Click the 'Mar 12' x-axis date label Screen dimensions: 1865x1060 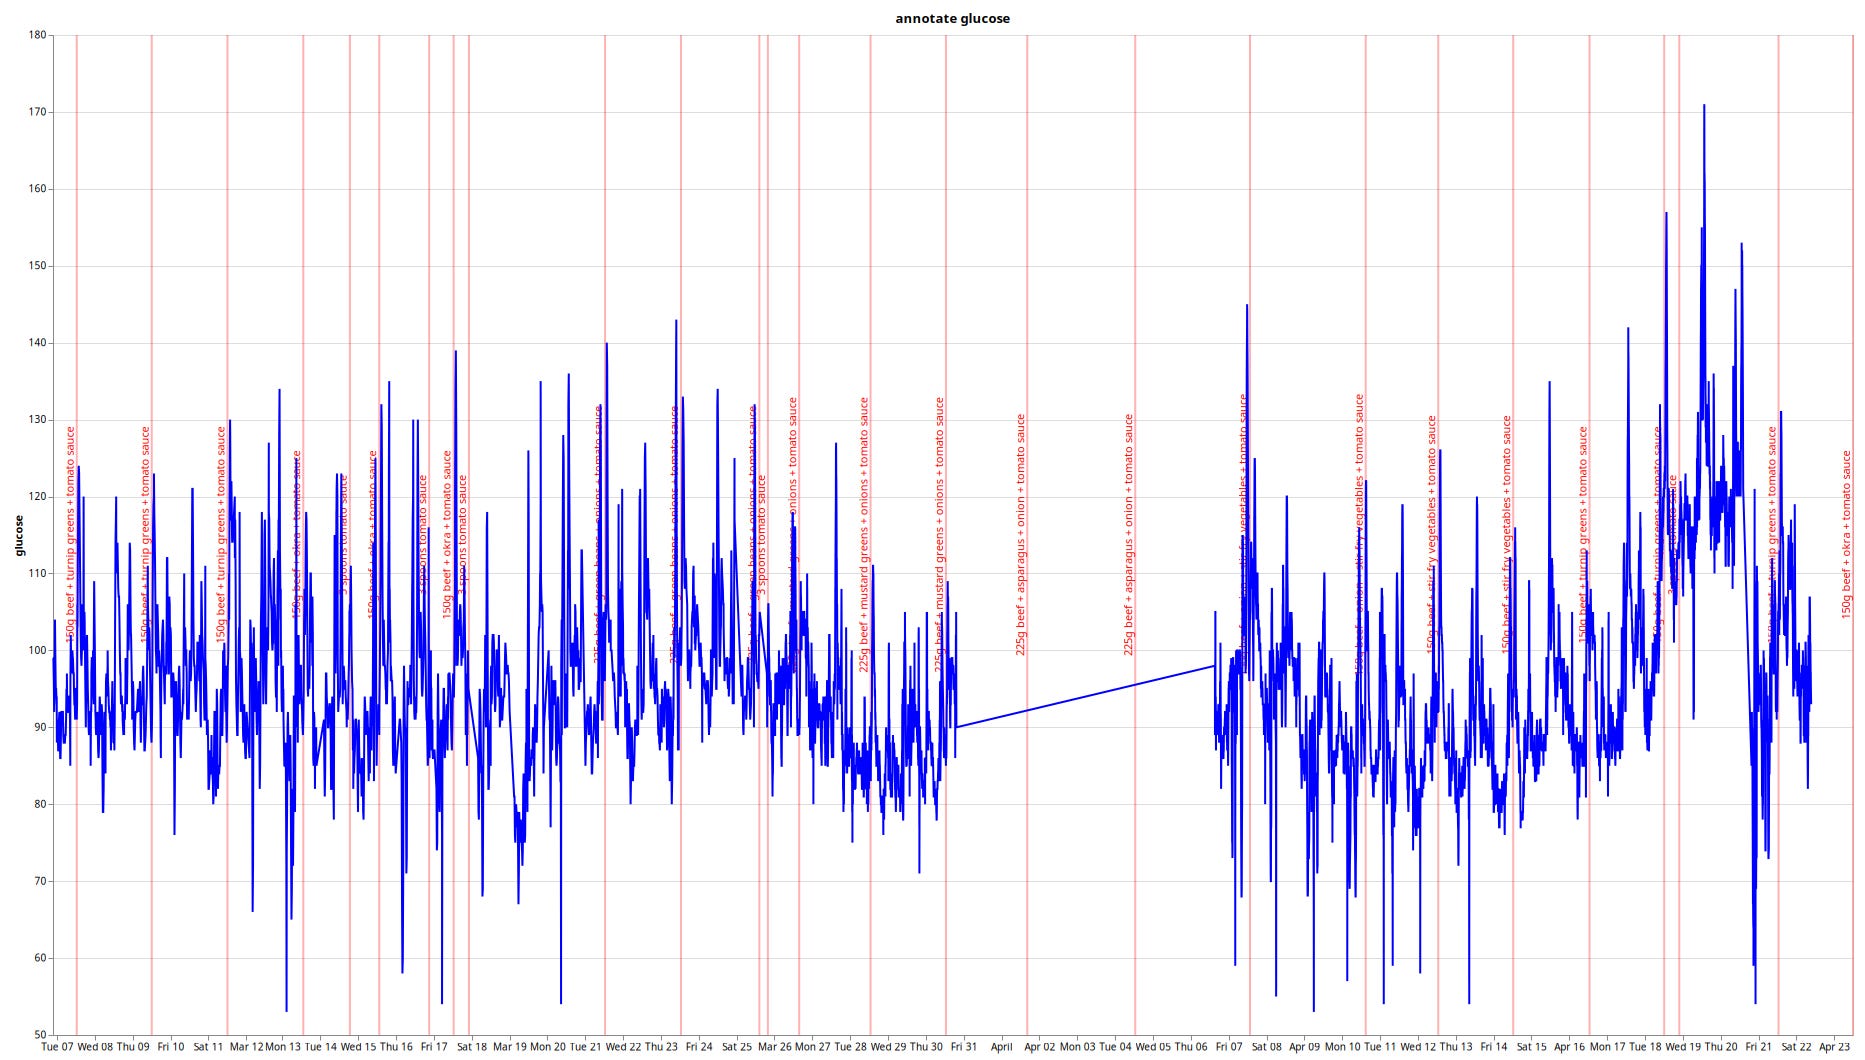(246, 1048)
